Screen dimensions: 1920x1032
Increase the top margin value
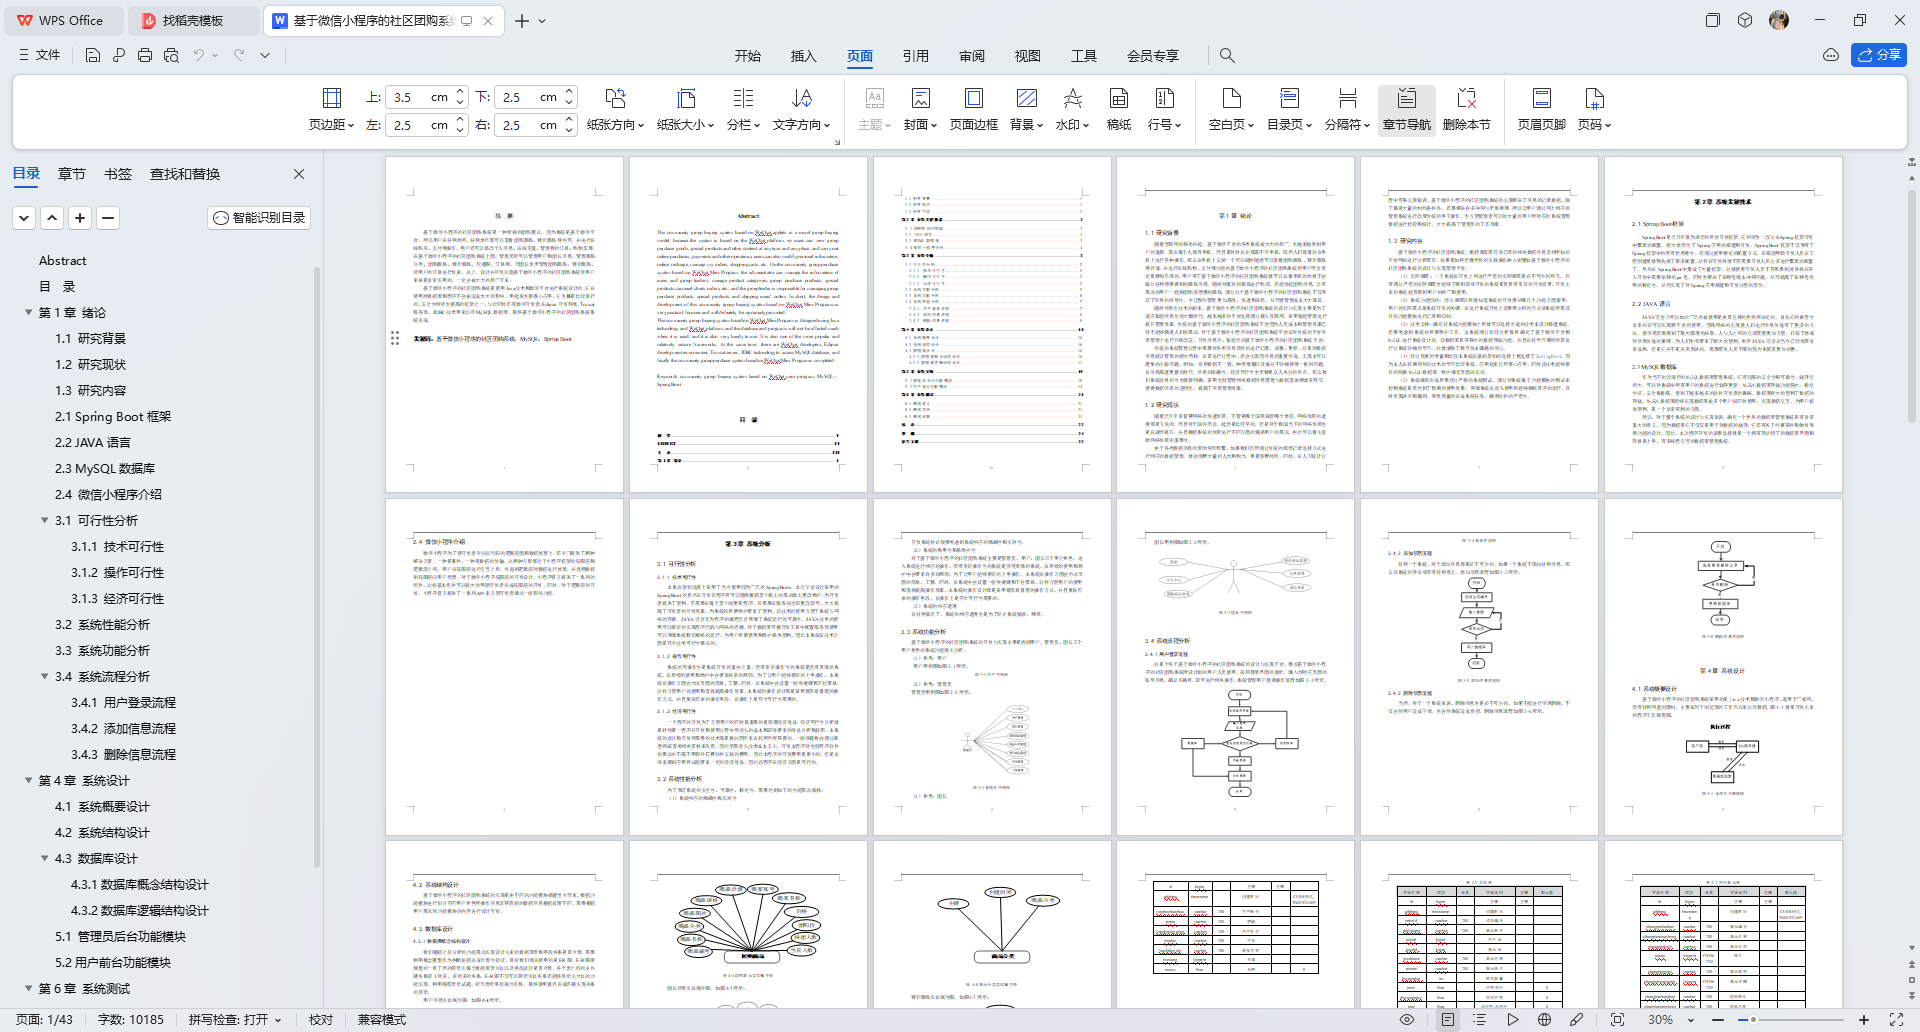pyautogui.click(x=460, y=92)
